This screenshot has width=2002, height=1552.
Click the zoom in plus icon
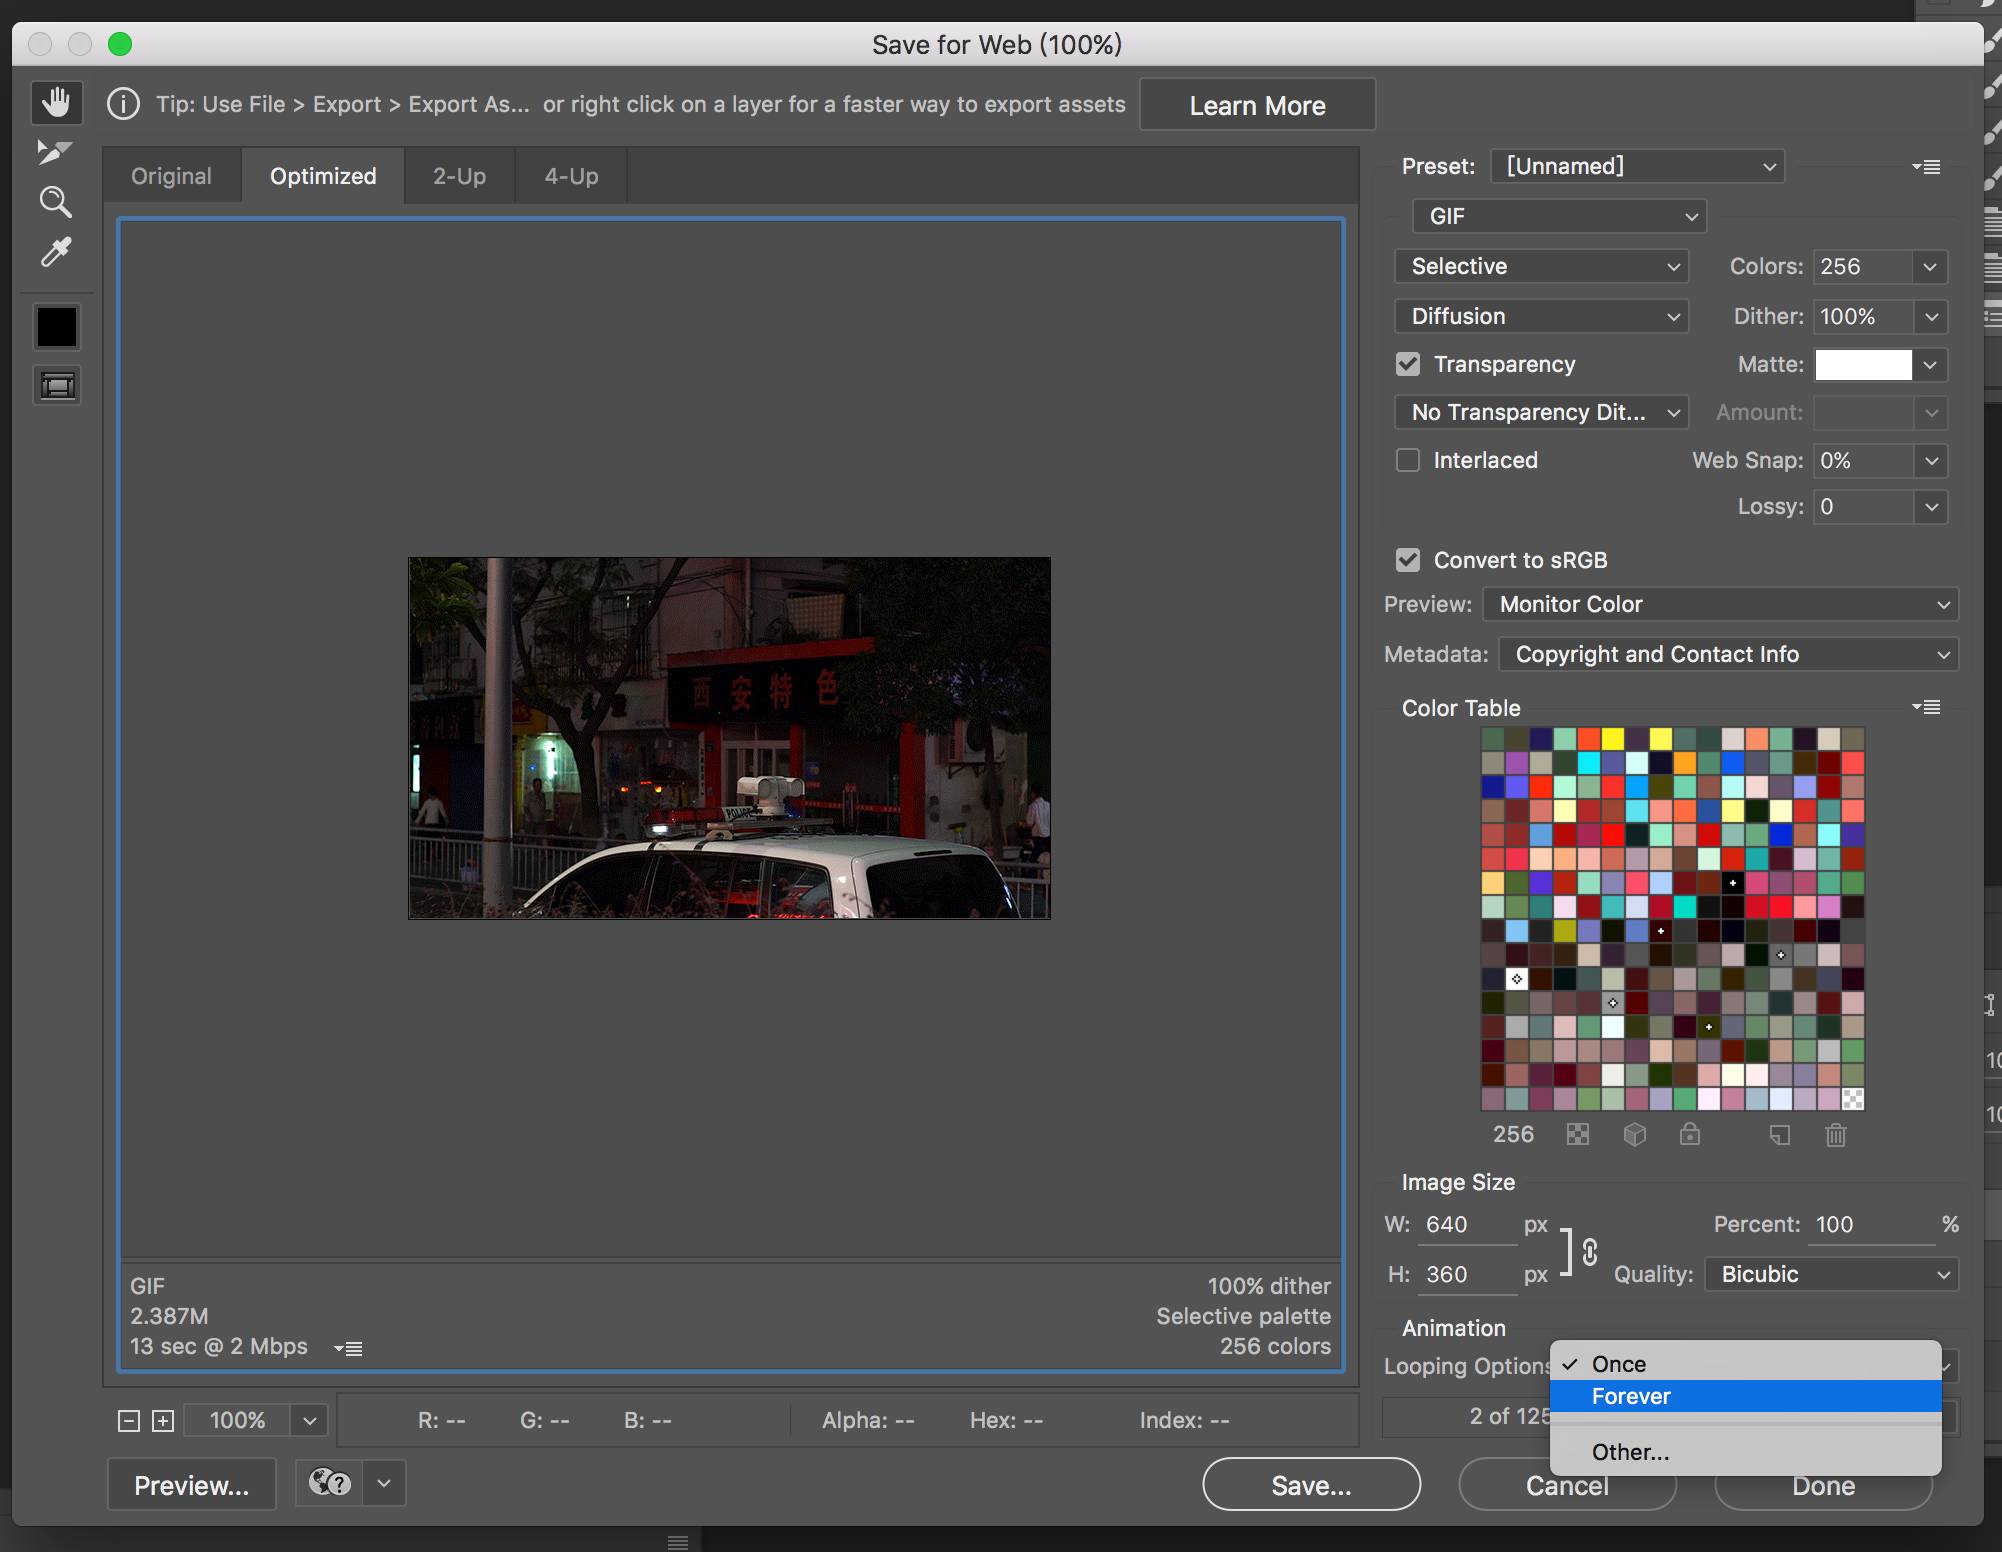tap(163, 1421)
